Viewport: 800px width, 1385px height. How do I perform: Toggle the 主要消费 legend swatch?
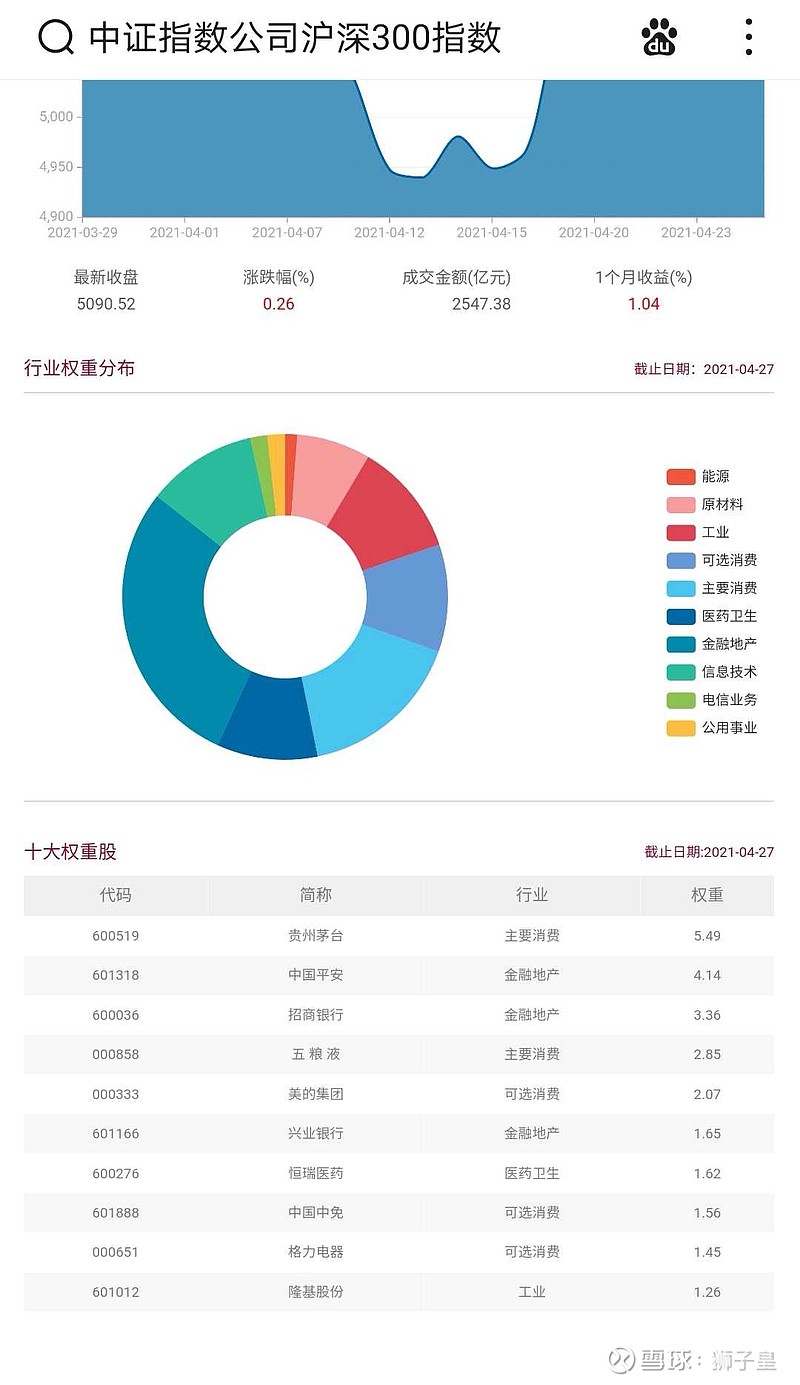(681, 588)
